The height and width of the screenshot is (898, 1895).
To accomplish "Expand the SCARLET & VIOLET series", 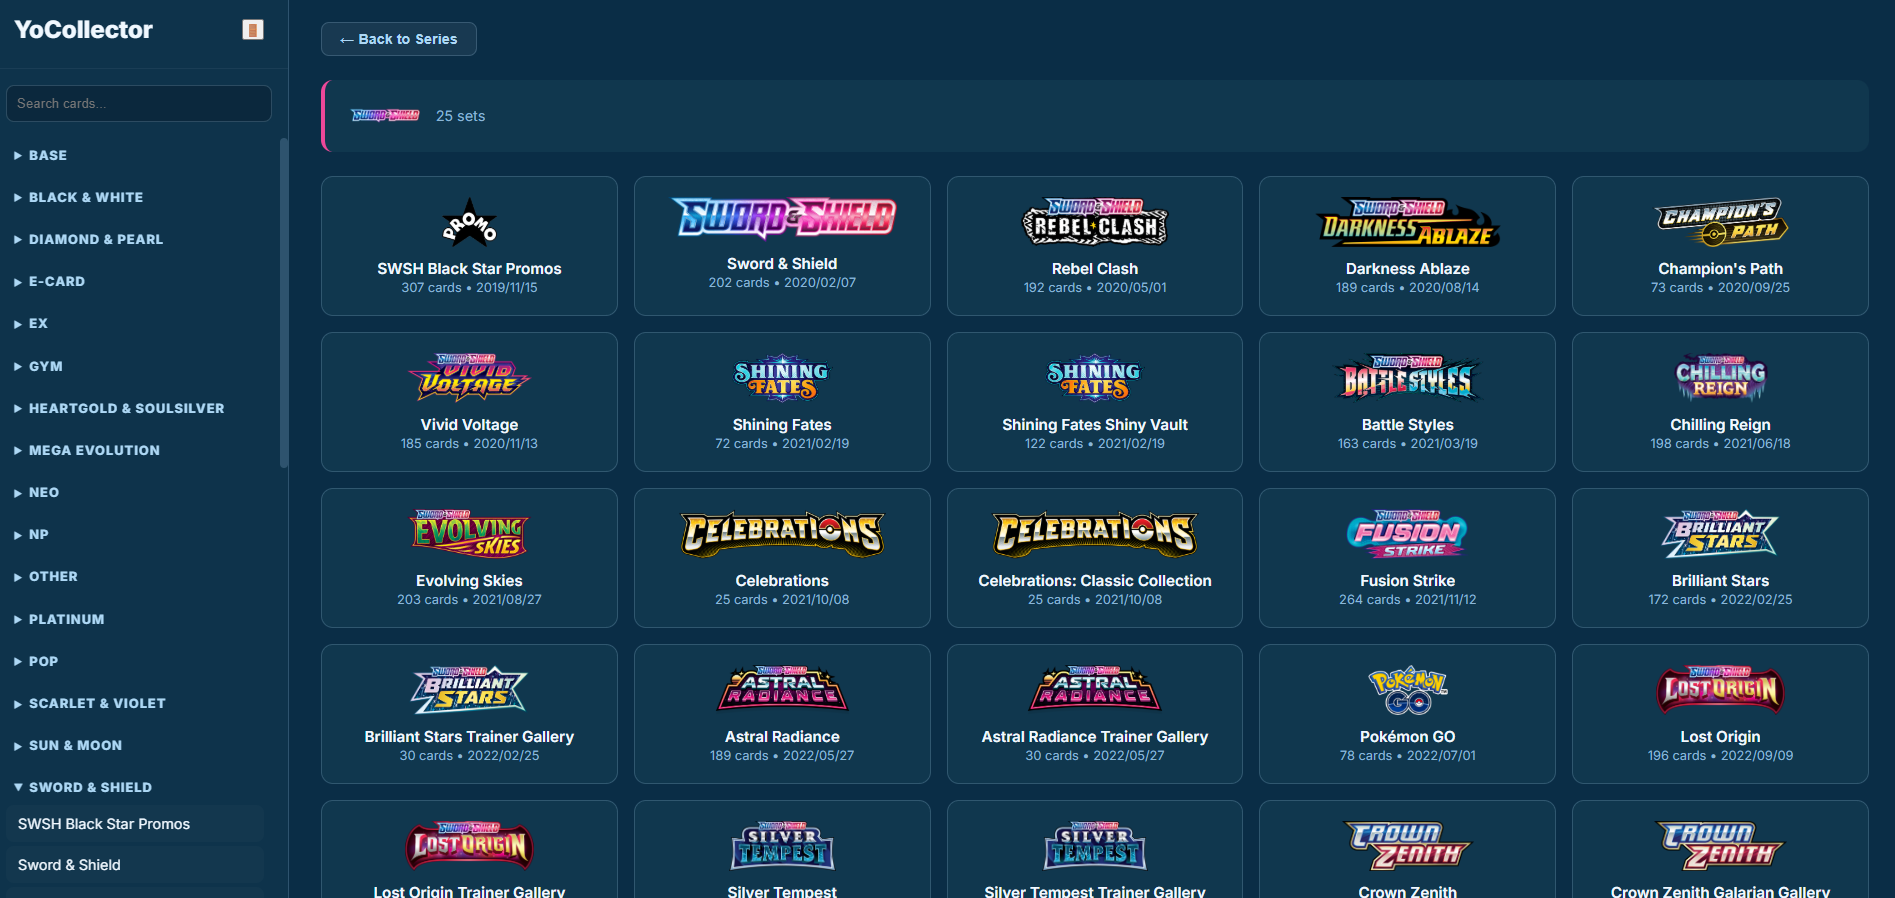I will 139,703.
